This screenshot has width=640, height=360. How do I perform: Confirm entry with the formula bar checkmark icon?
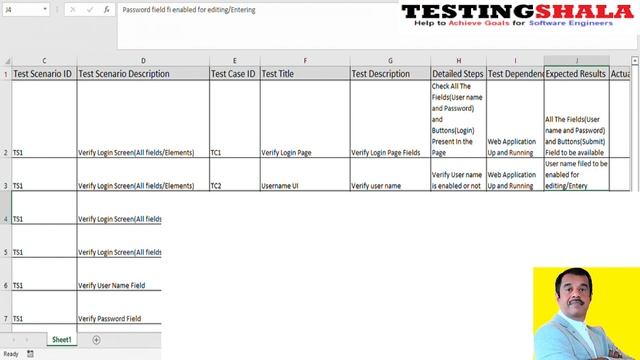pyautogui.click(x=90, y=9)
